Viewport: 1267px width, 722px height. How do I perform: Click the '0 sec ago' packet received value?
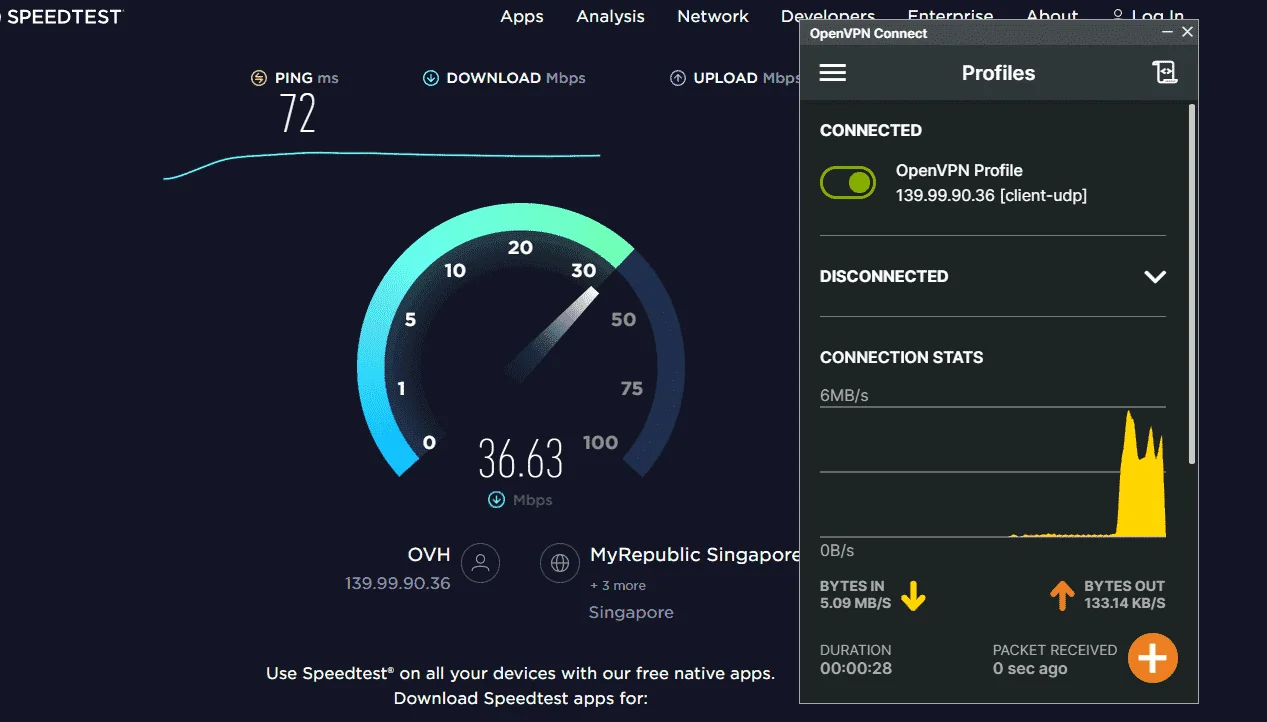pos(1030,669)
